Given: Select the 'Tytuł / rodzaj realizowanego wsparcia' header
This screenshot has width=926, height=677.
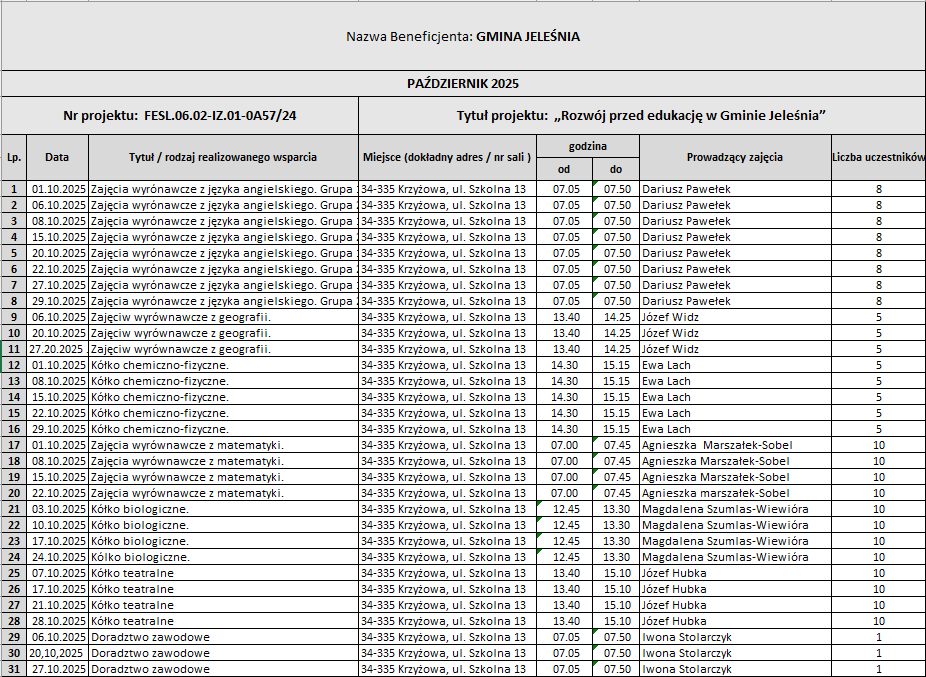Looking at the screenshot, I should coord(223,157).
